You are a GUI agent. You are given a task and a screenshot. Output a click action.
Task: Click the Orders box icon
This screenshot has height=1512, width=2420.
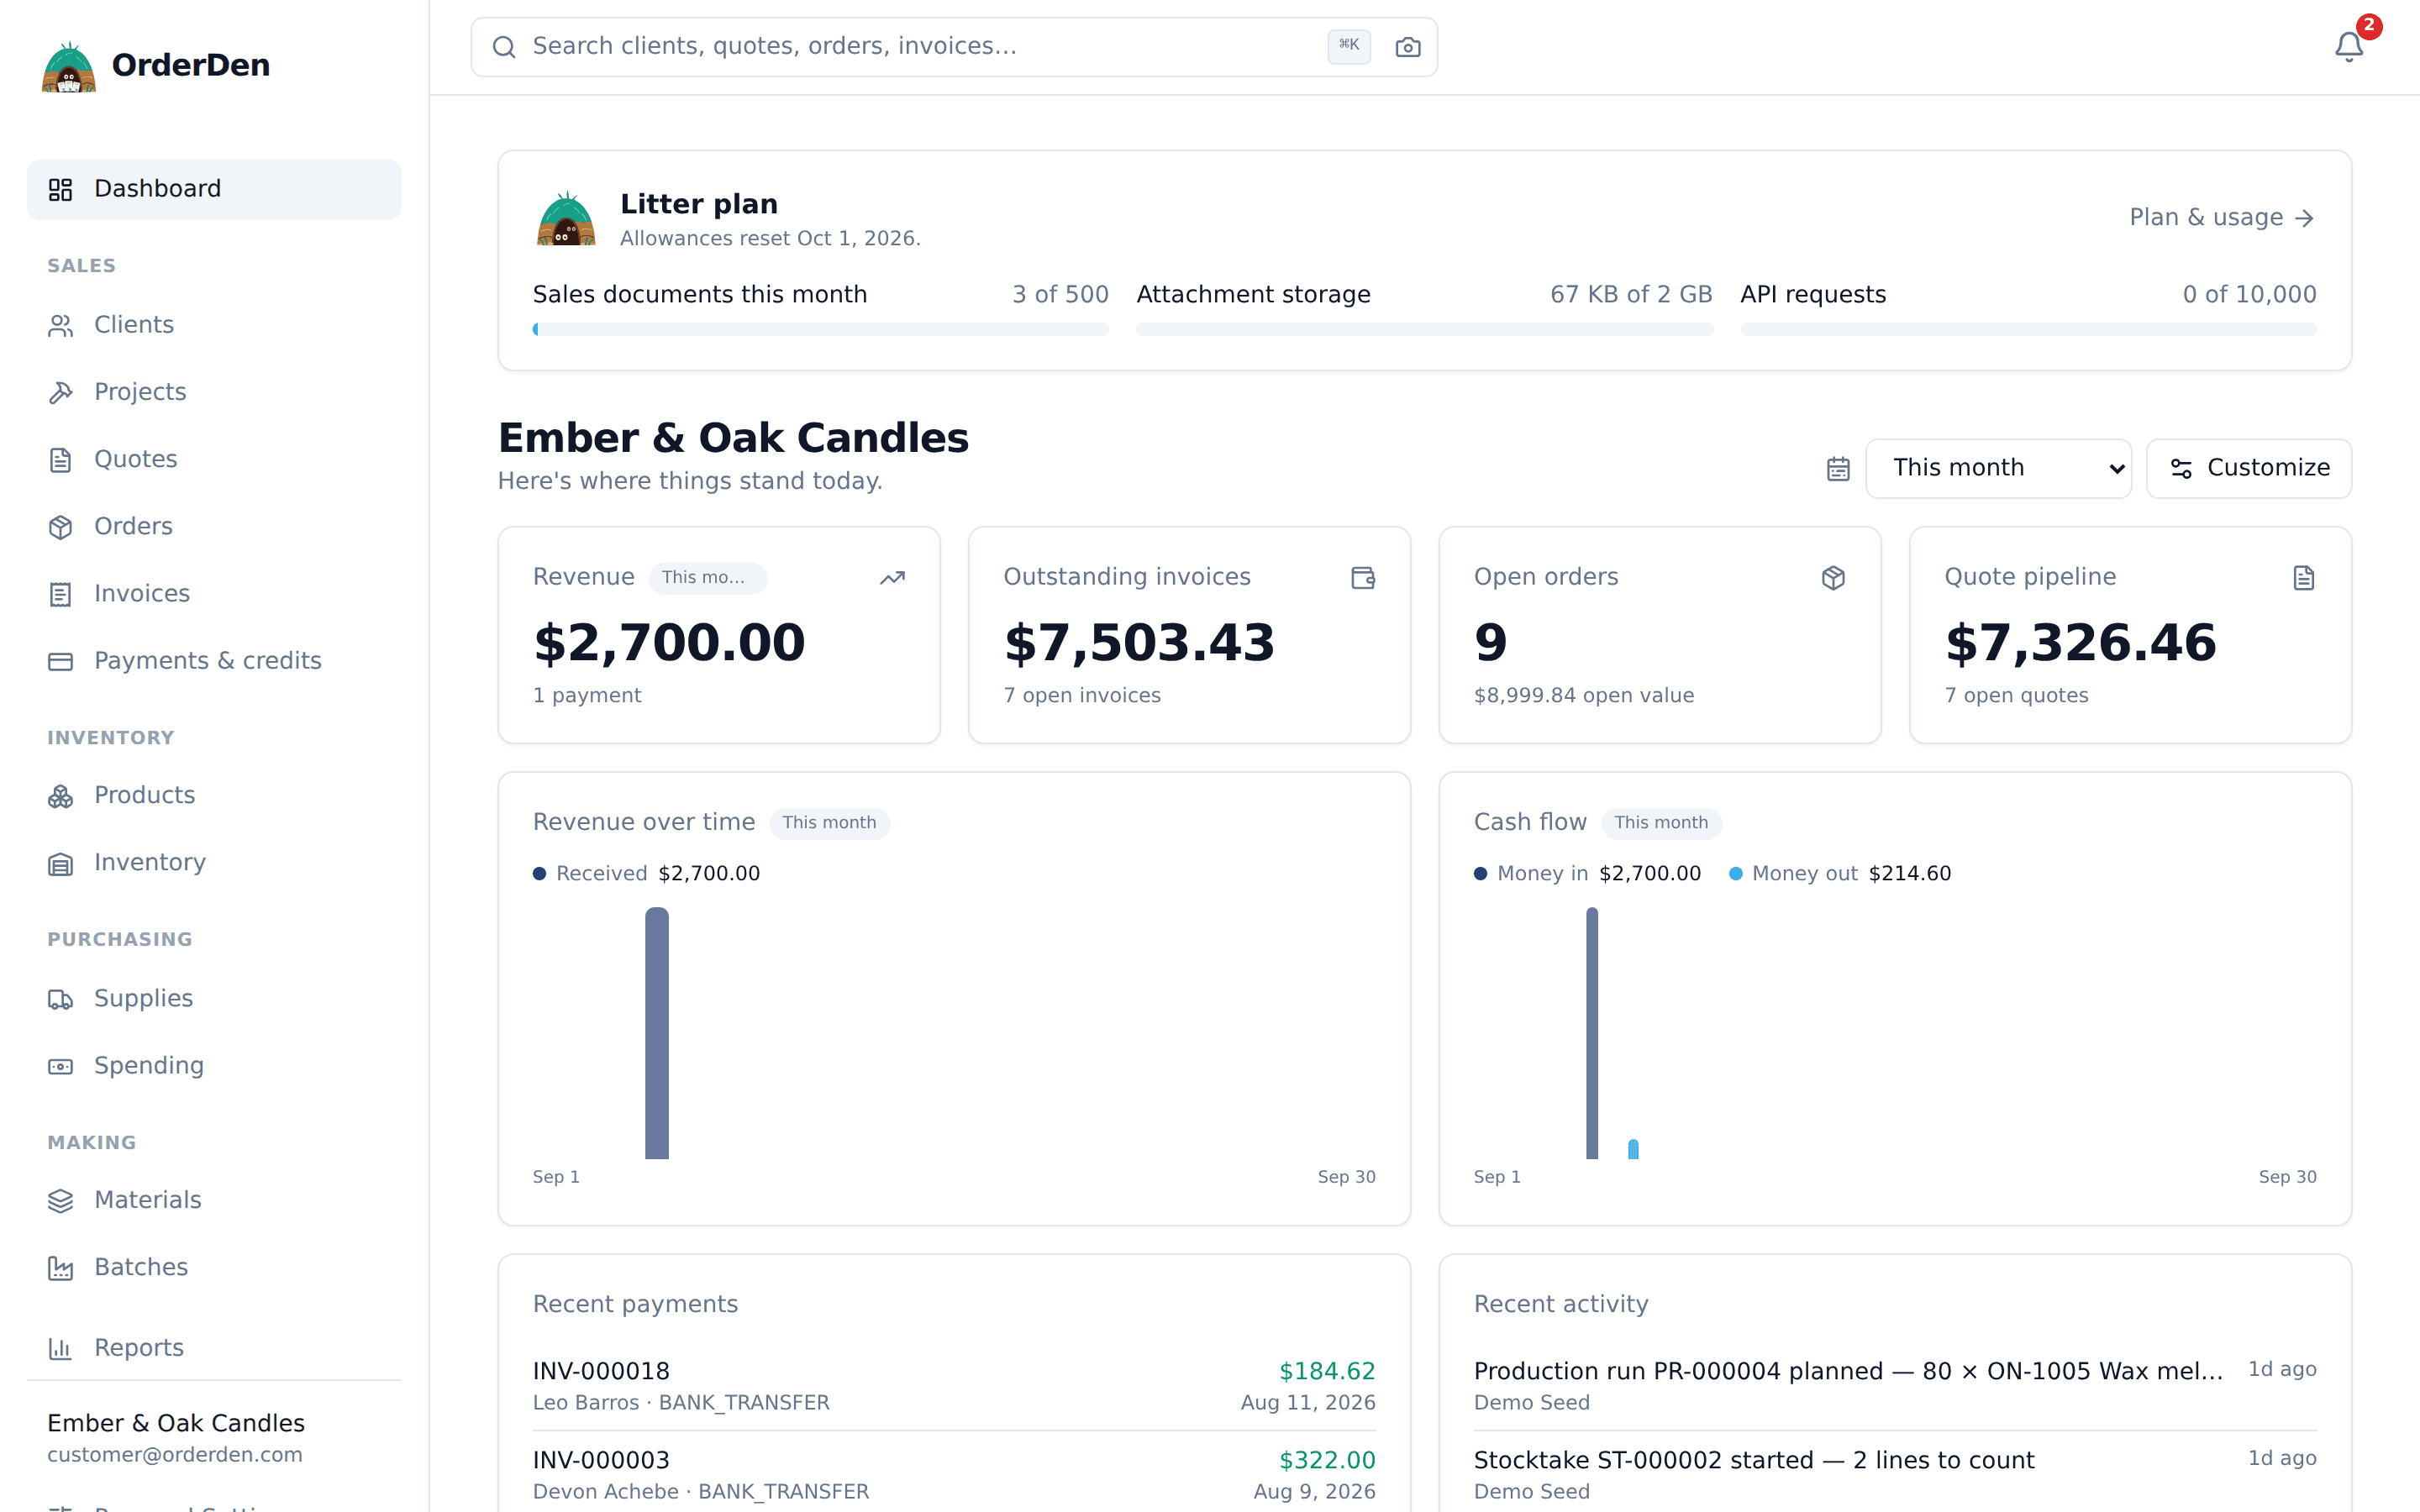pos(60,527)
